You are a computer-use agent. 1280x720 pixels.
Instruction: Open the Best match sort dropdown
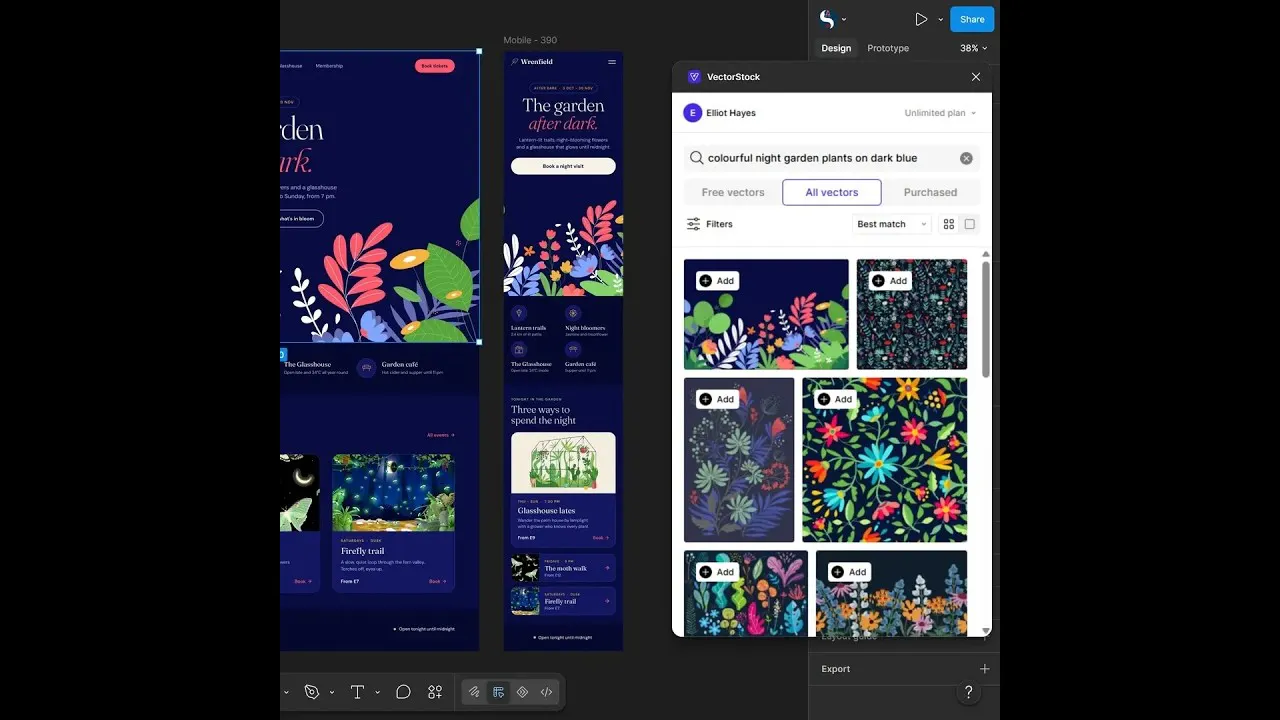[x=892, y=224]
